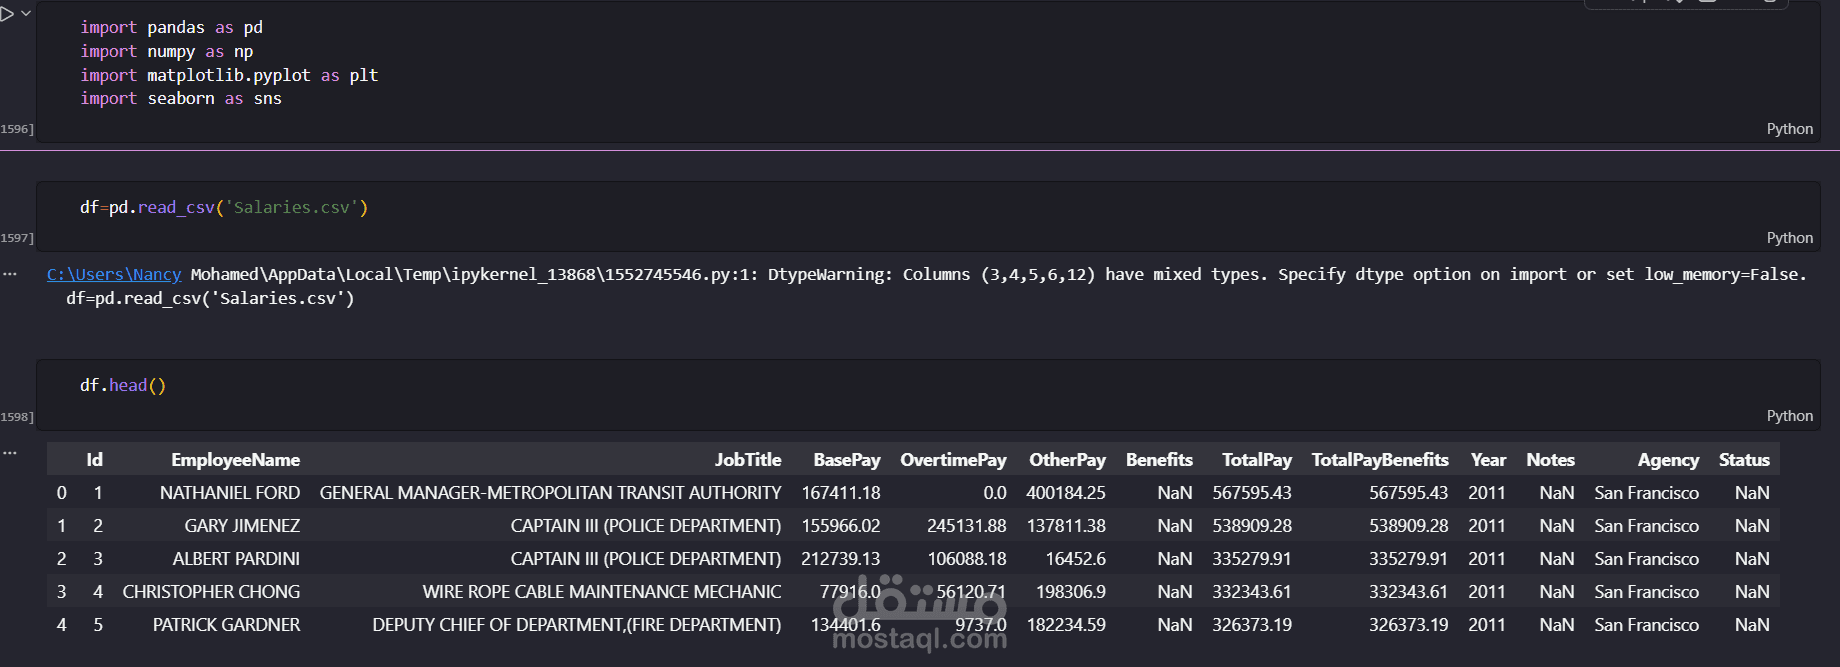Click the OtherPay value 16452.6
Screen dimensions: 1840x667
1076,559
